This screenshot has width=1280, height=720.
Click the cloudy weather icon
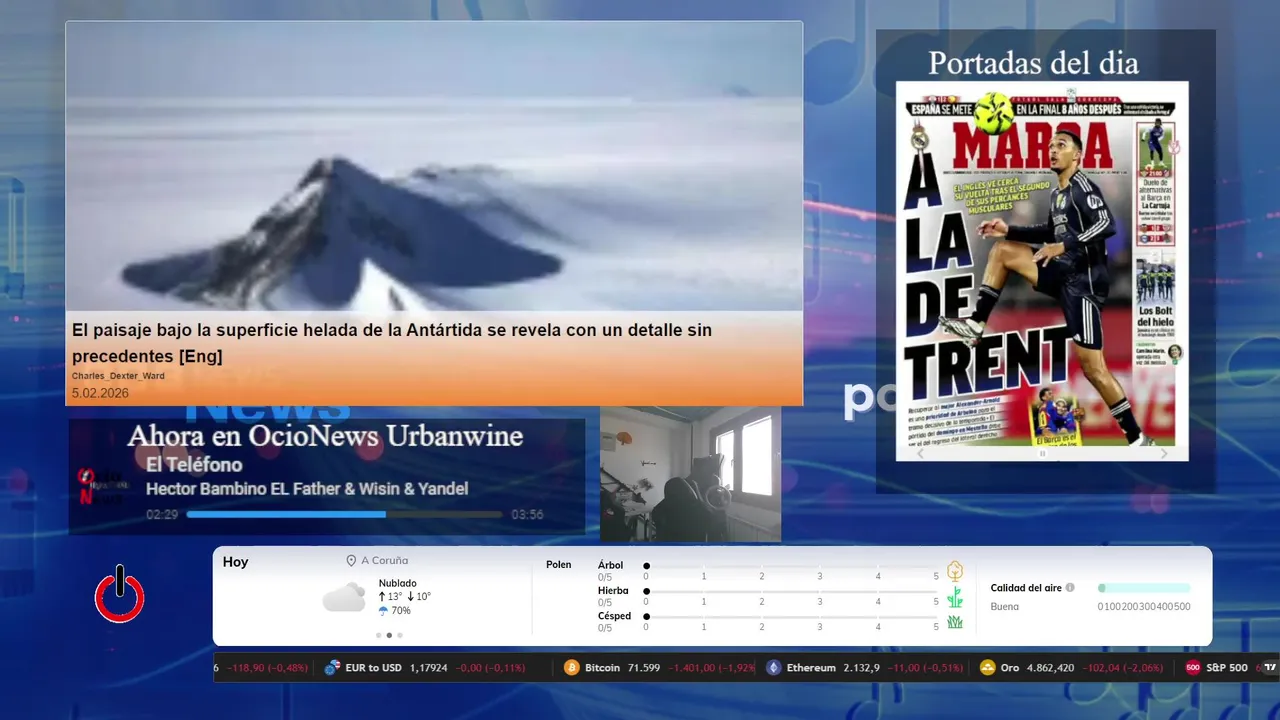point(344,597)
